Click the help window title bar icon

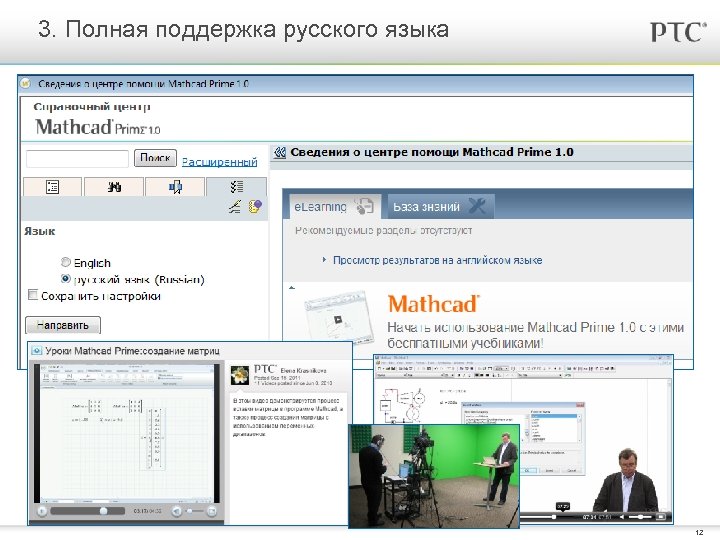[26, 84]
